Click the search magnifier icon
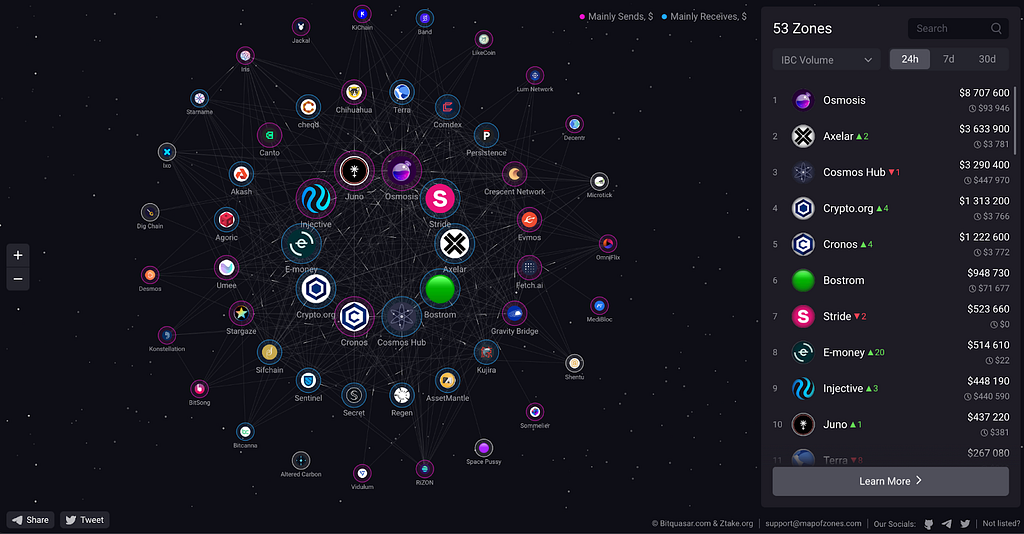This screenshot has height=534, width=1024. (996, 29)
